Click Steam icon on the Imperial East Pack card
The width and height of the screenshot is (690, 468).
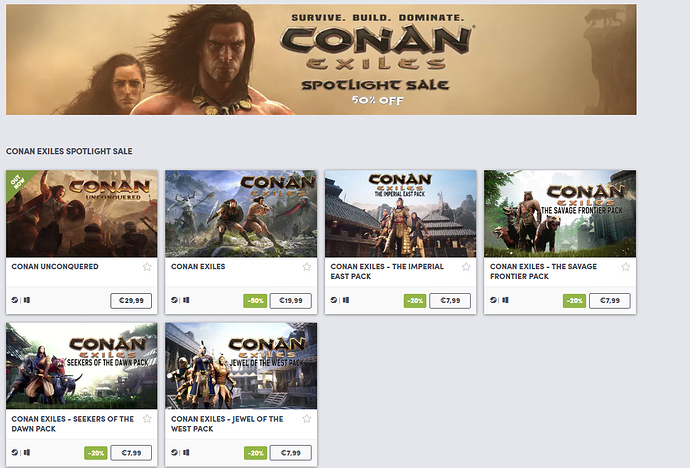click(x=335, y=300)
